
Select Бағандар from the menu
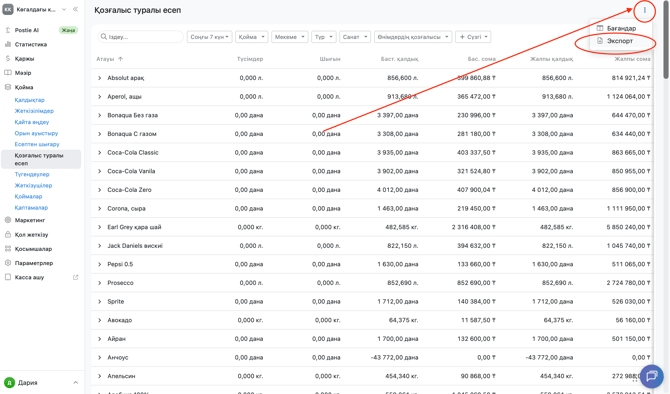coord(621,28)
